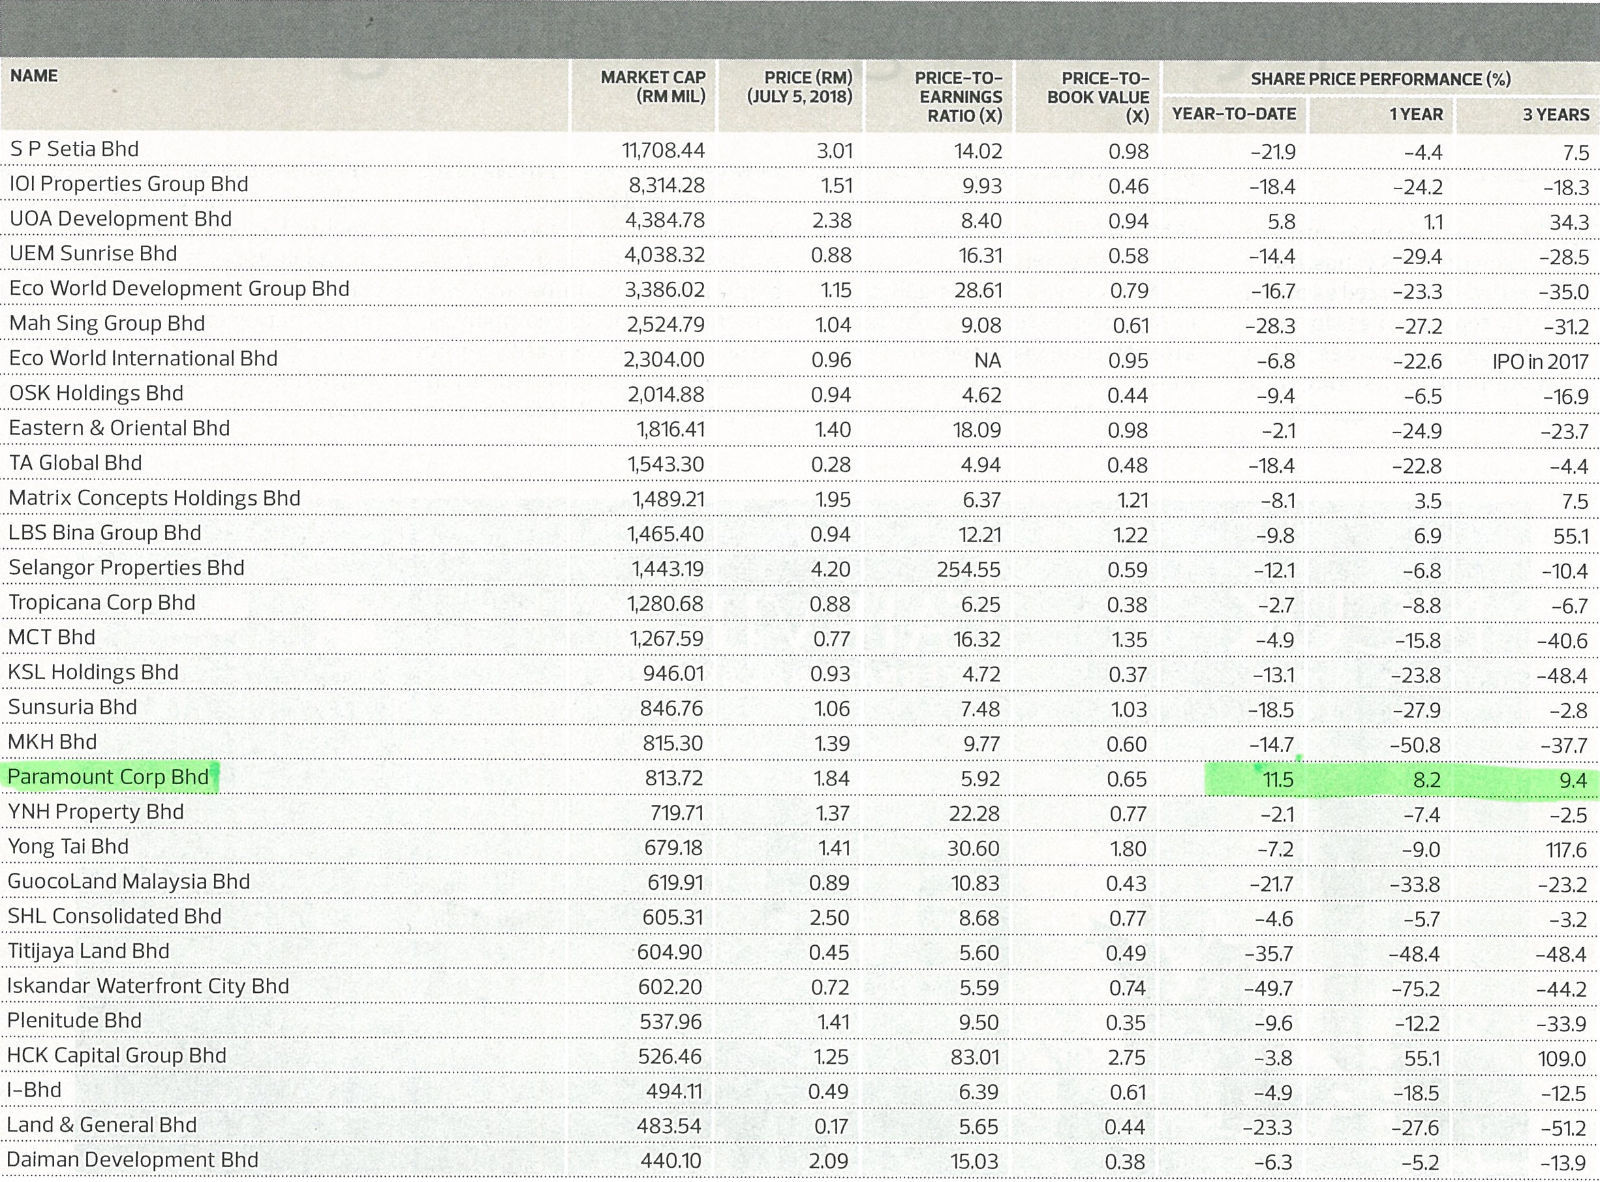
Task: Select Sunsuria Bhd name
Action: point(72,707)
